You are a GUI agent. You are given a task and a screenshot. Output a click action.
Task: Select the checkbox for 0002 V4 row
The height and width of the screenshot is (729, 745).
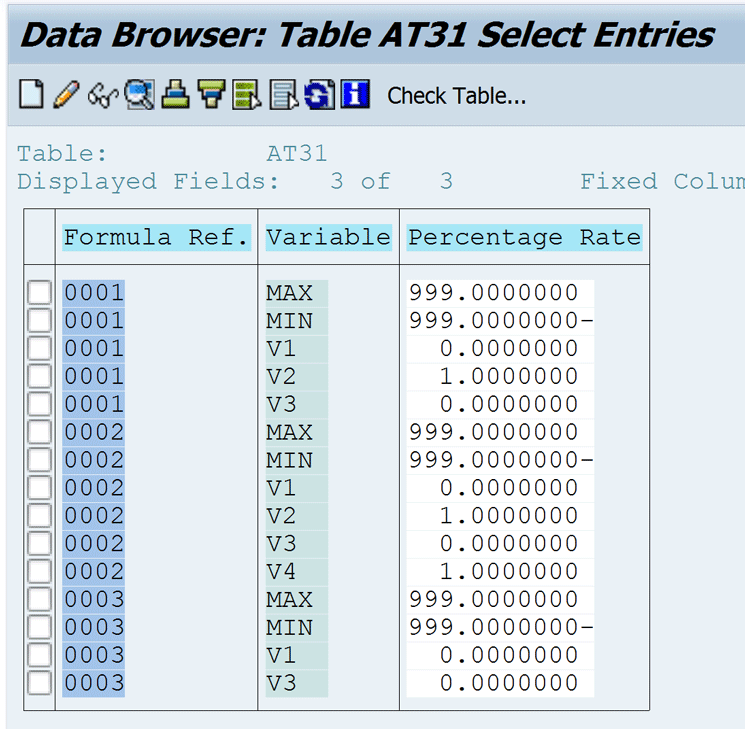pyautogui.click(x=39, y=571)
